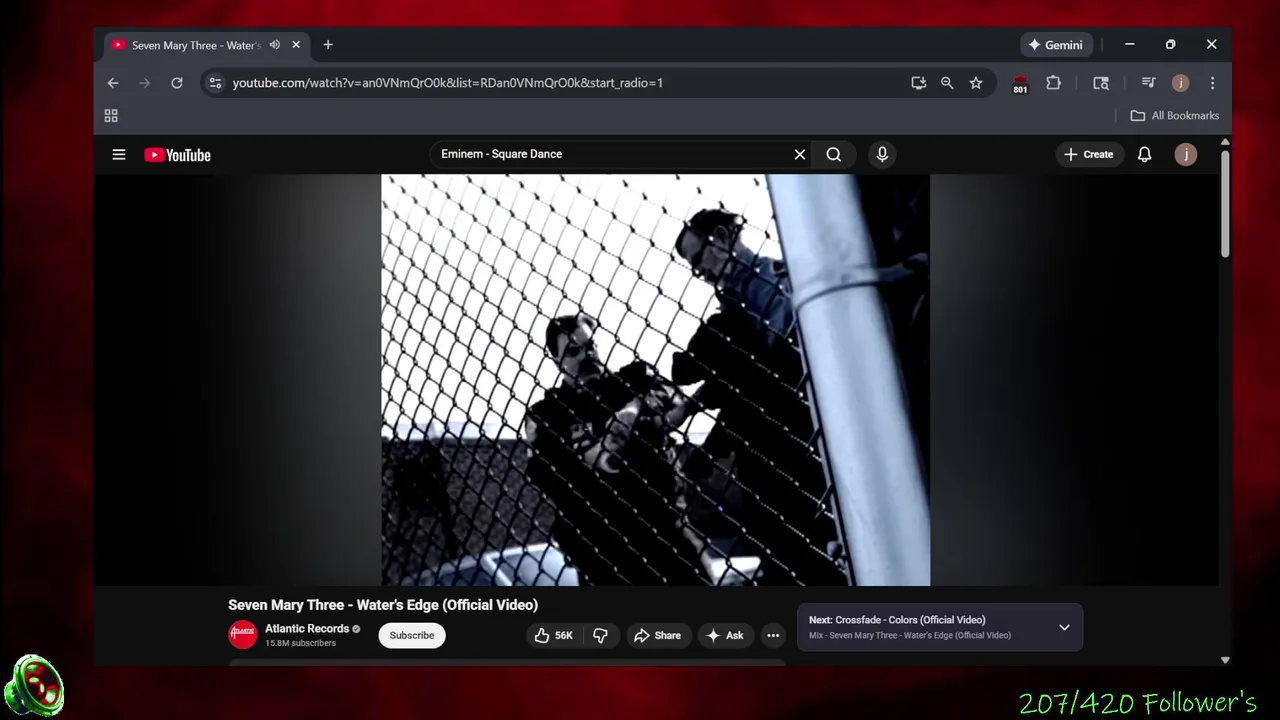Mute the Seven Mary Three tab audio
The height and width of the screenshot is (720, 1280).
coord(274,45)
